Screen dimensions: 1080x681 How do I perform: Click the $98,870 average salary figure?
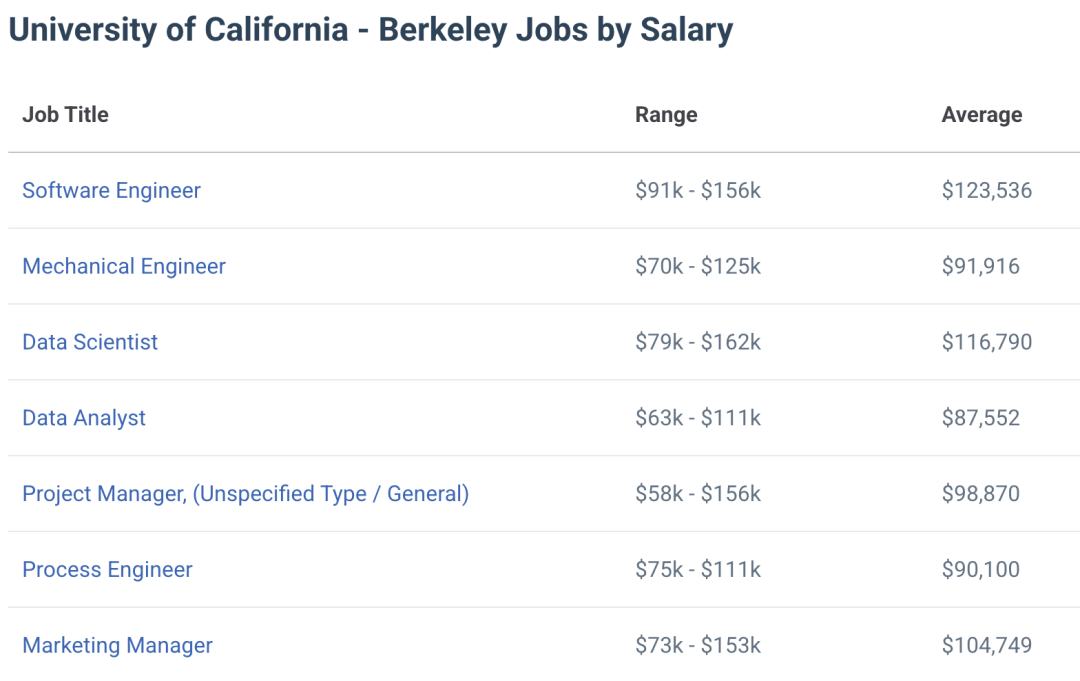[x=981, y=494]
